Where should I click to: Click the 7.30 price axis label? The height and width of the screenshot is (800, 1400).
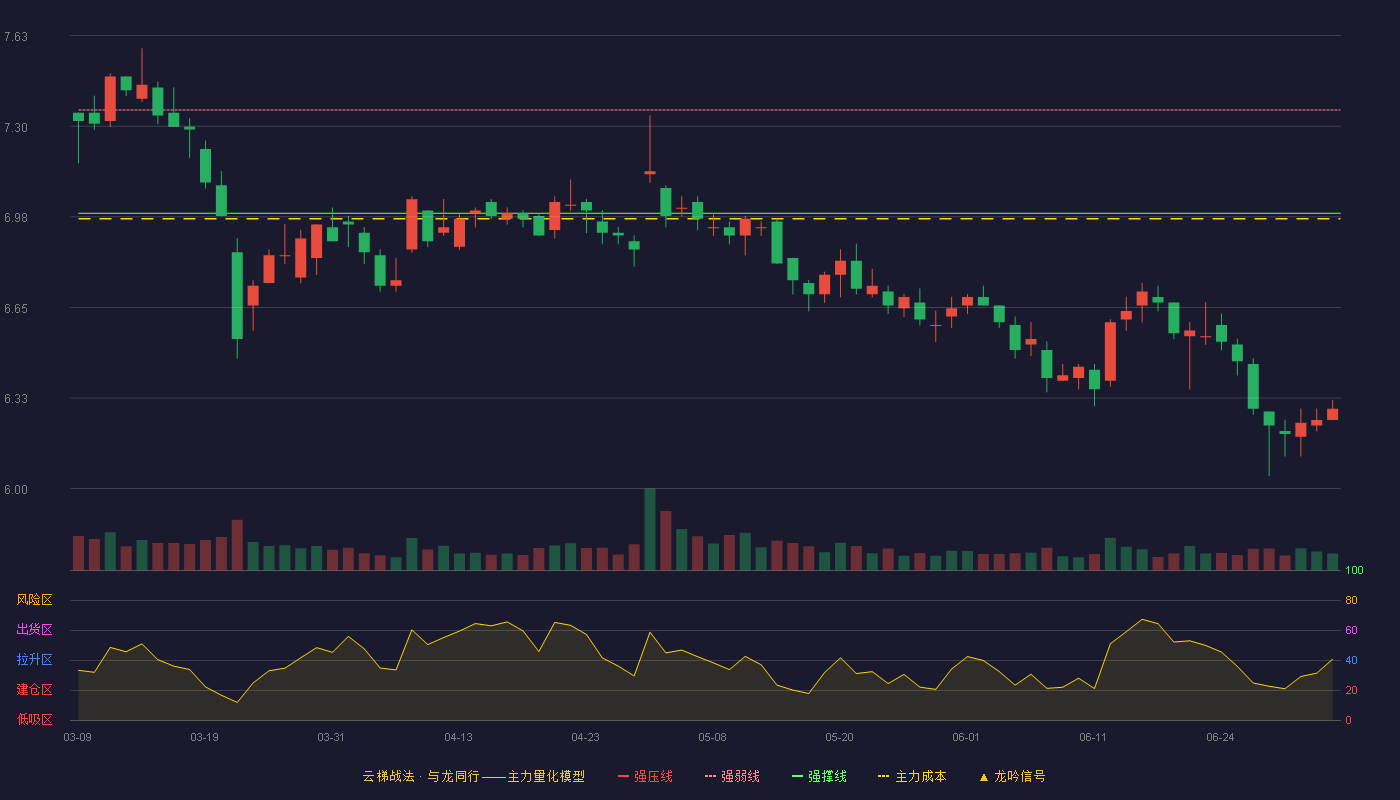tap(16, 128)
